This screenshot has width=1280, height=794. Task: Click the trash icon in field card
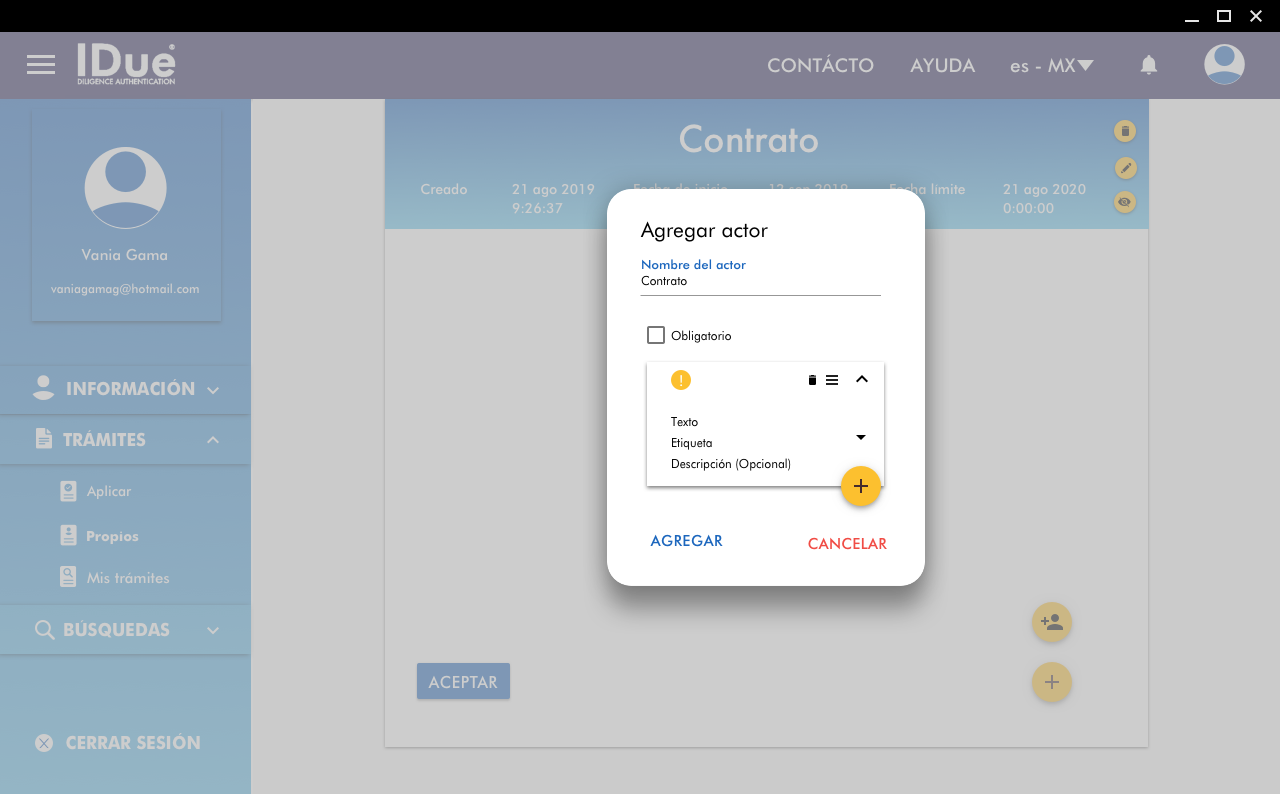click(x=812, y=380)
